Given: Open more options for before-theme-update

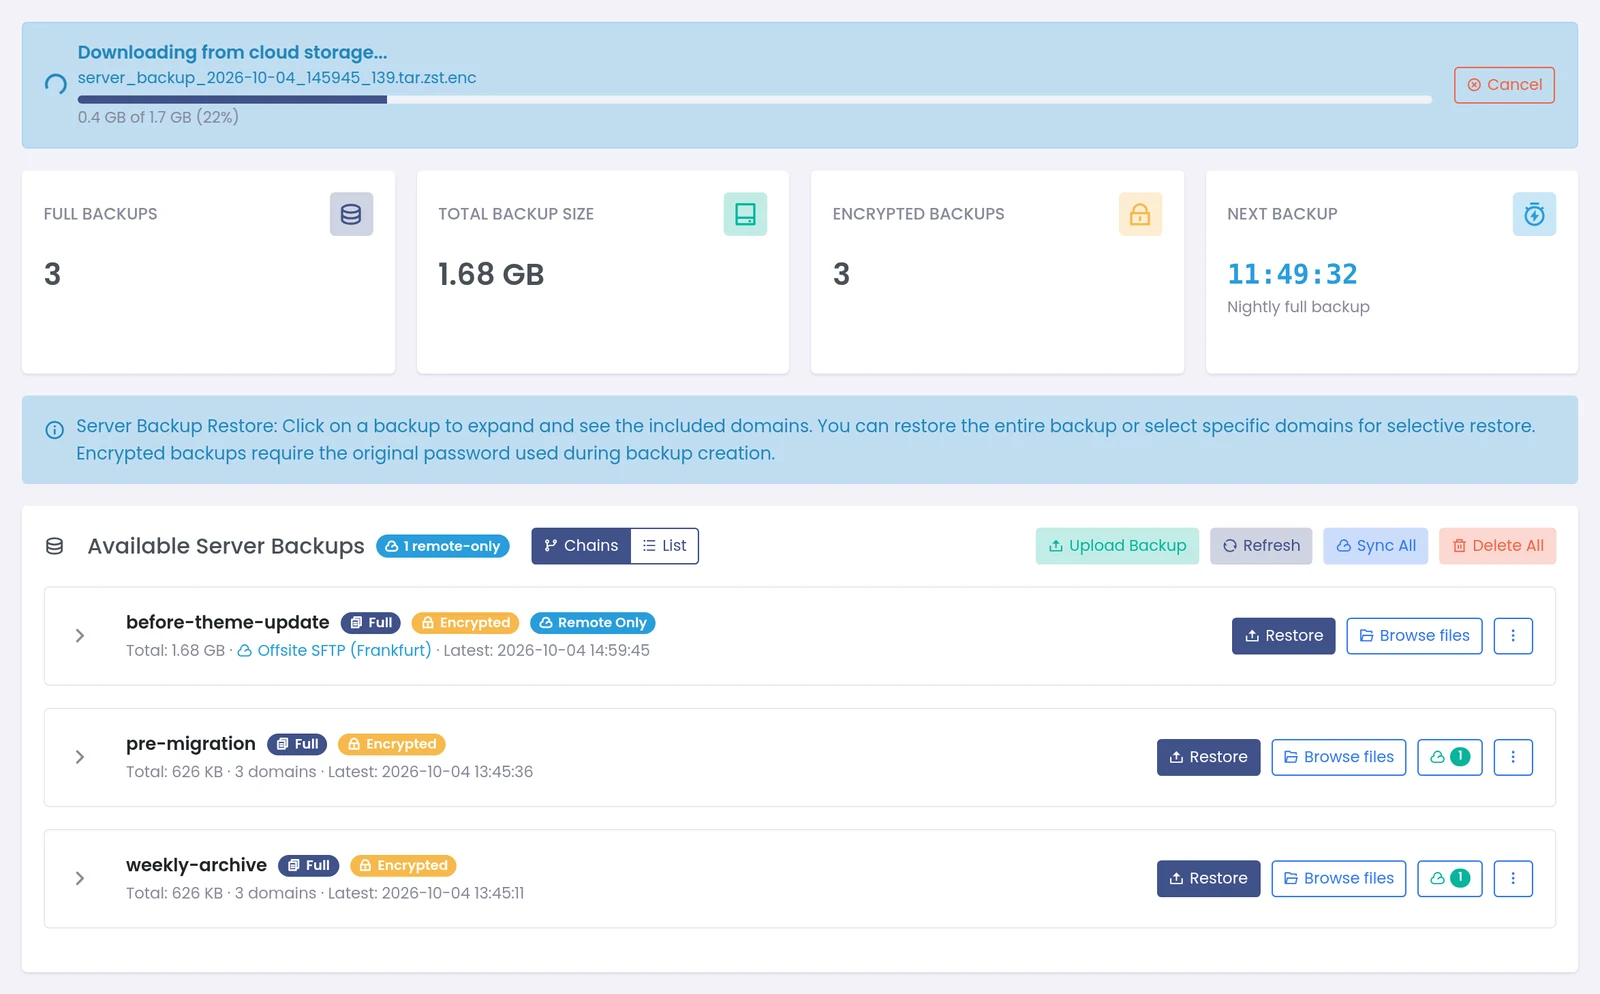Looking at the screenshot, I should [x=1513, y=636].
